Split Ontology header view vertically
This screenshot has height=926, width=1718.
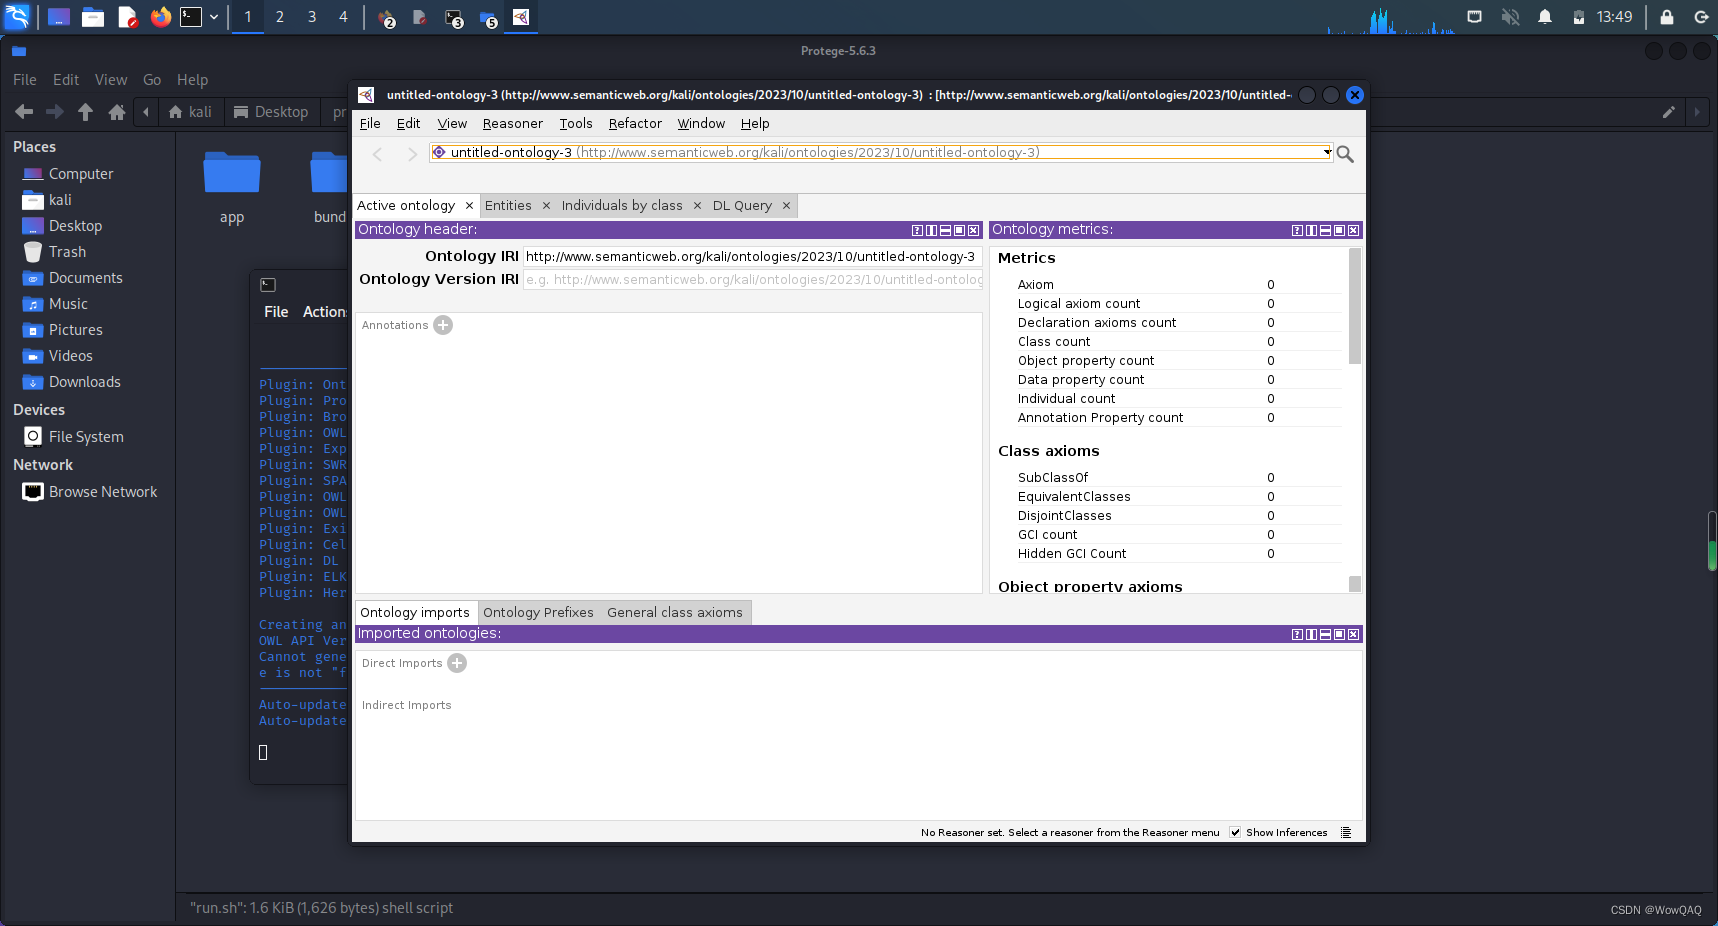pyautogui.click(x=931, y=230)
